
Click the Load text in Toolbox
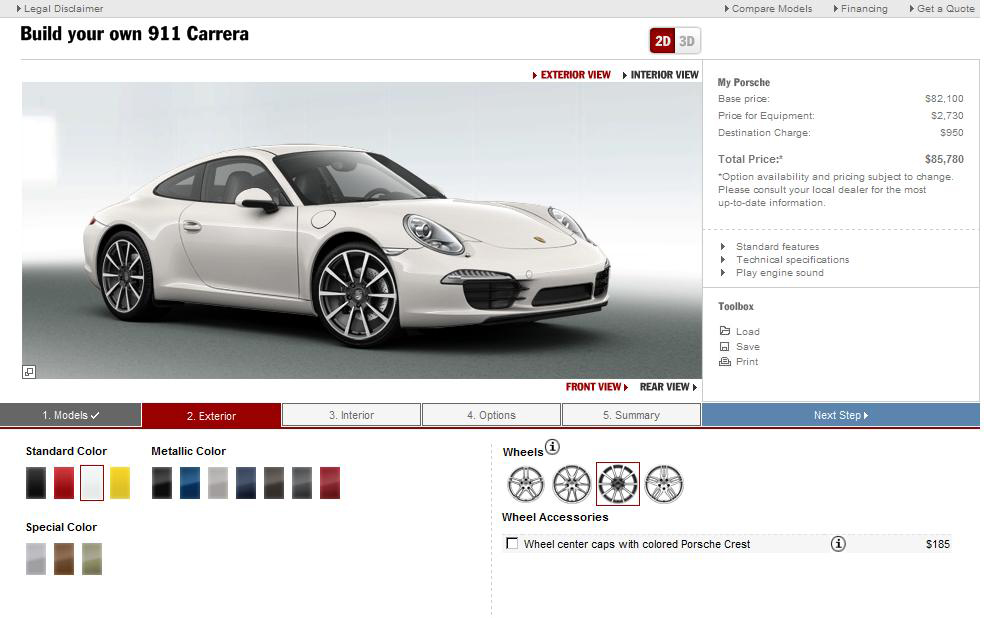pos(747,331)
